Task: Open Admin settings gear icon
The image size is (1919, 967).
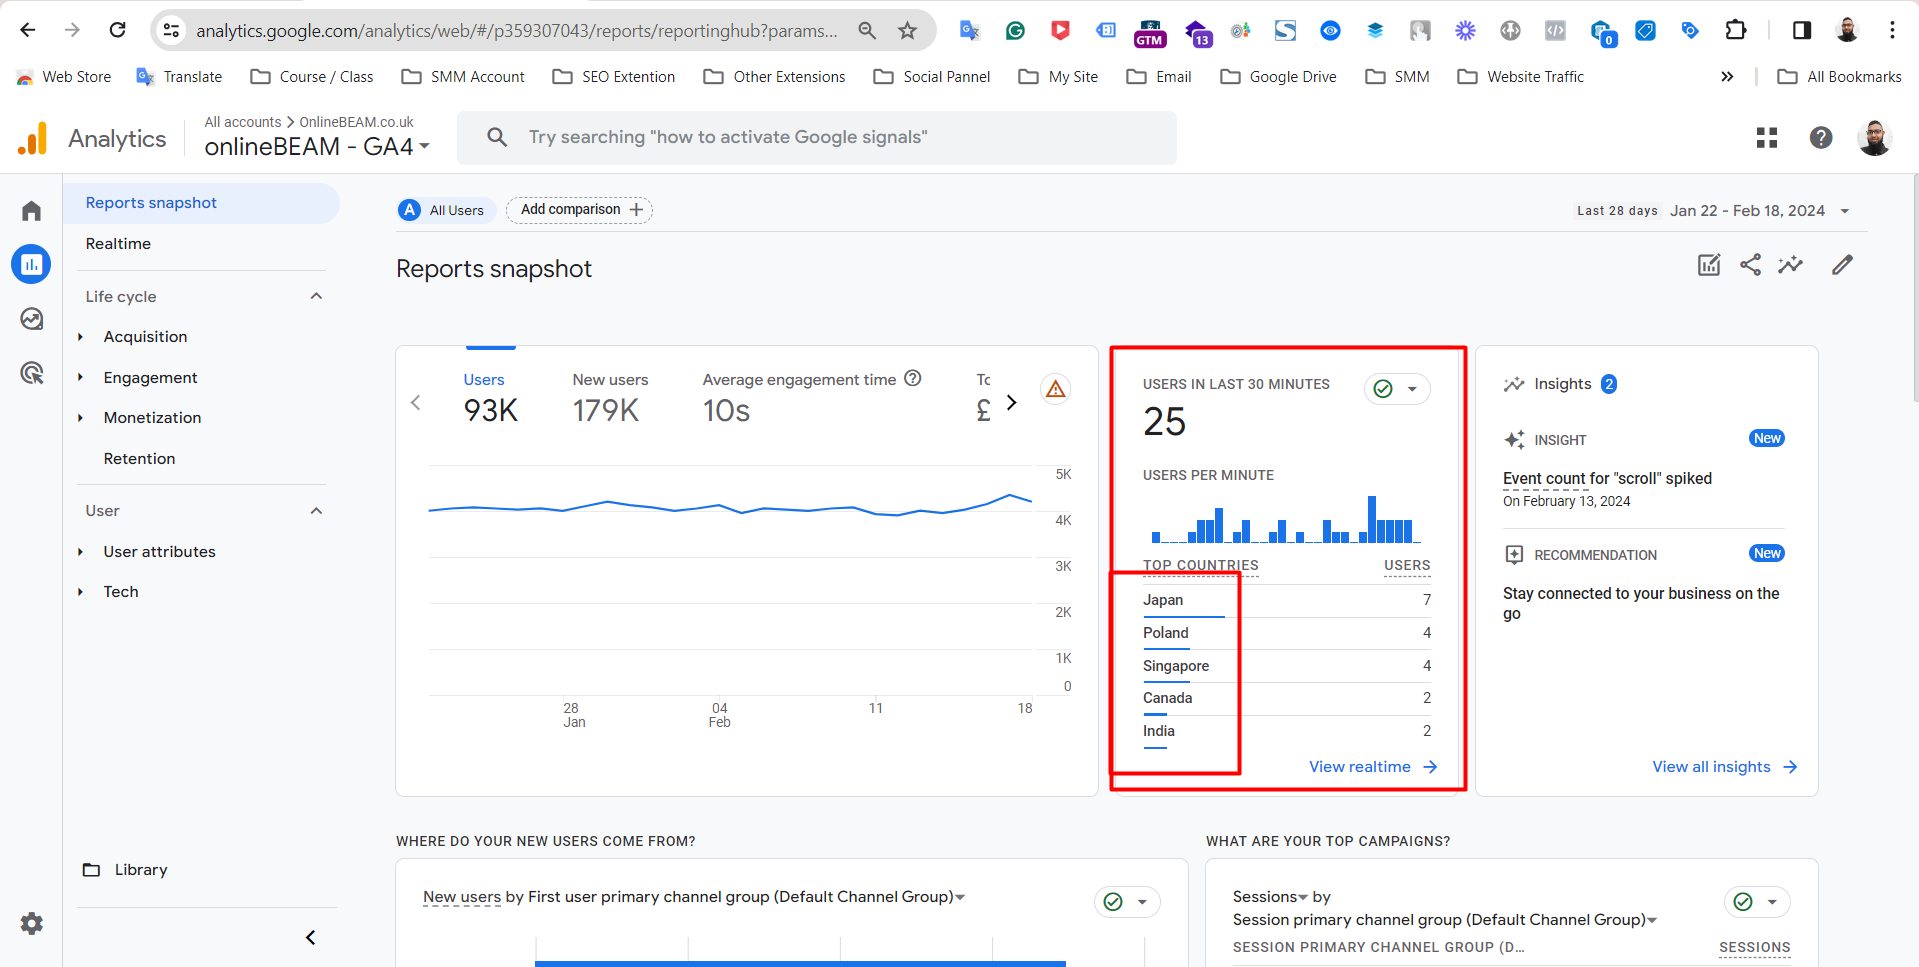Action: pyautogui.click(x=31, y=923)
